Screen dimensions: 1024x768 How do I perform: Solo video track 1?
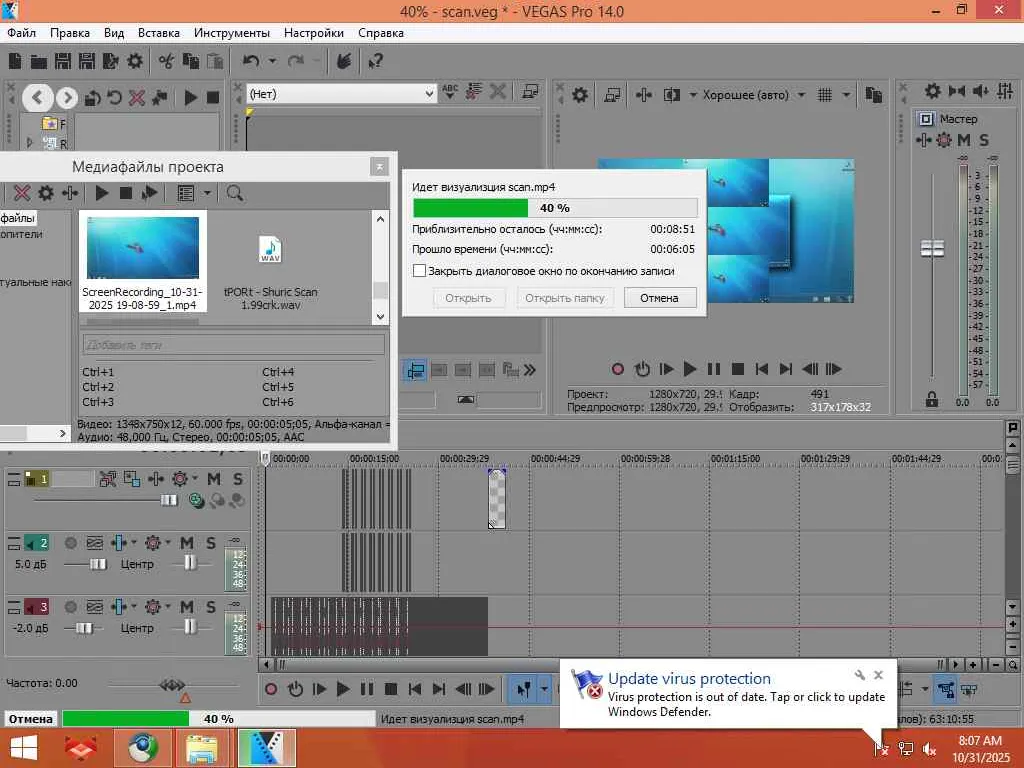click(x=238, y=479)
